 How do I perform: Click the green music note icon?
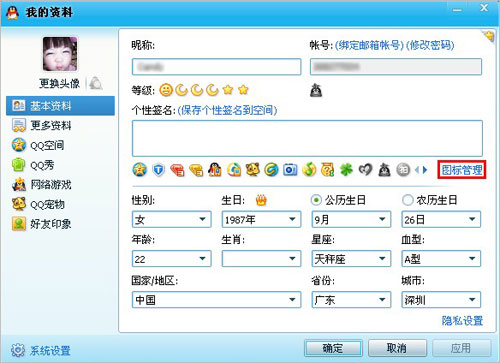(309, 170)
